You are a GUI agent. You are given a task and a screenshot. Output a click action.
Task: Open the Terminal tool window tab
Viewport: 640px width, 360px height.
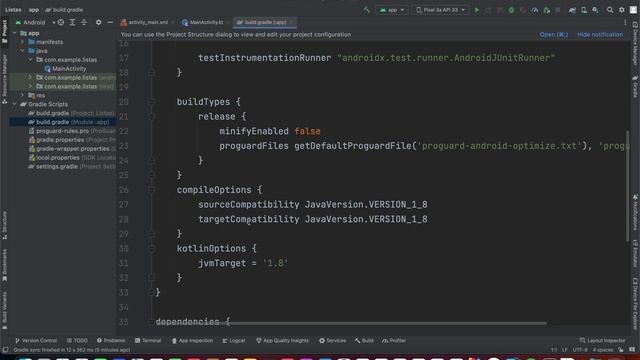click(148, 340)
